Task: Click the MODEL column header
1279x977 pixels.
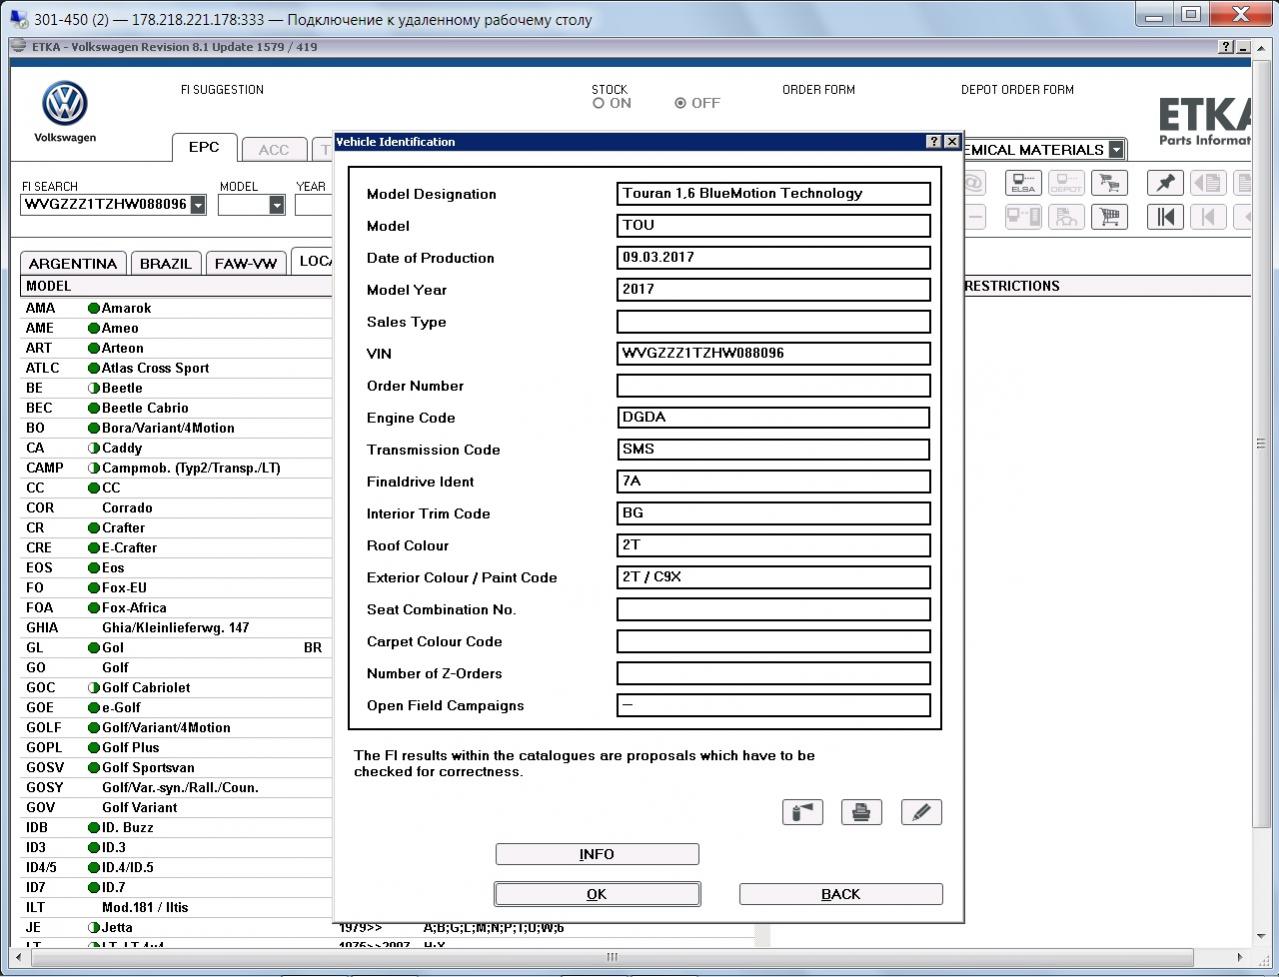Action: click(x=176, y=286)
